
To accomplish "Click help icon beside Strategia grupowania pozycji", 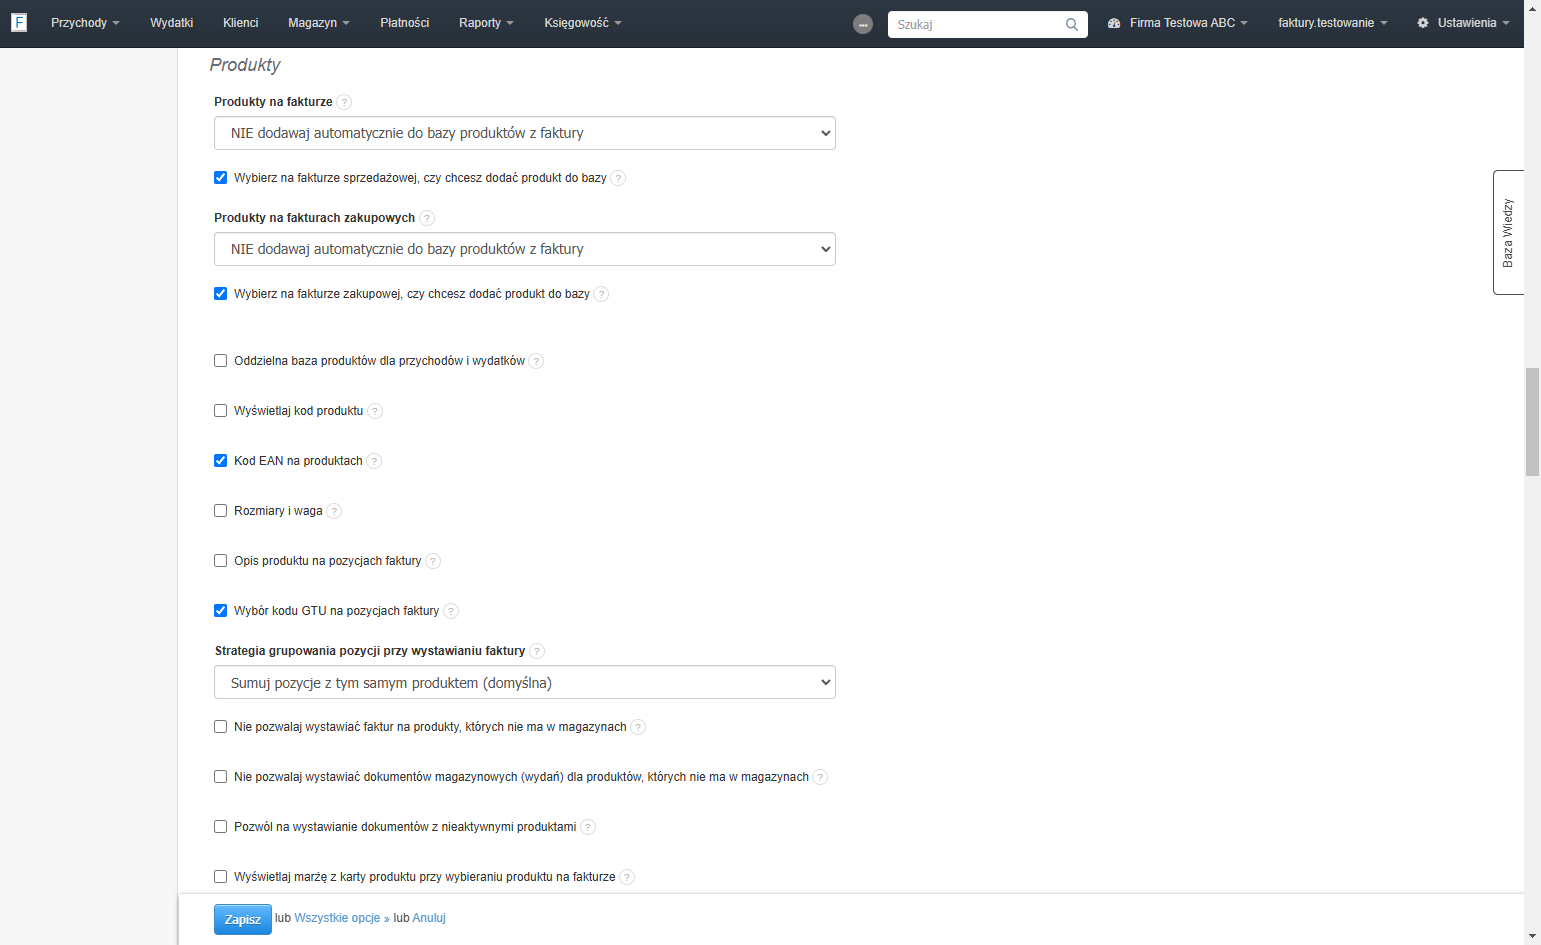I will (537, 651).
